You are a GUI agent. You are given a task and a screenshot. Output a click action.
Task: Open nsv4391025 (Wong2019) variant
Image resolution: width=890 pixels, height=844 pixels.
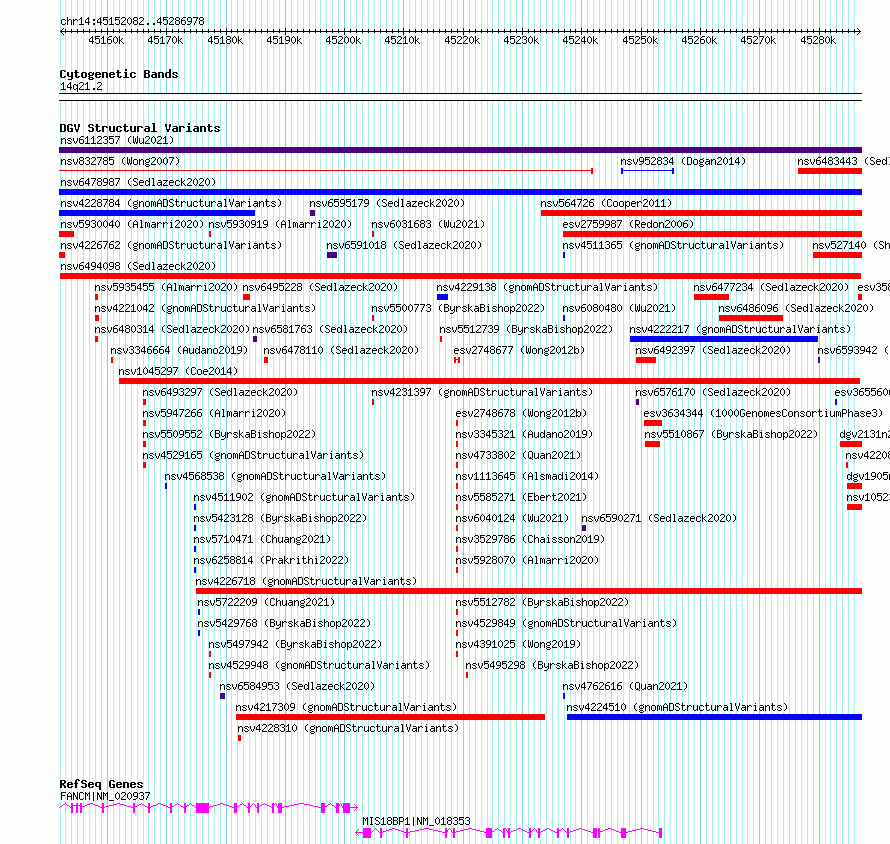coord(518,644)
